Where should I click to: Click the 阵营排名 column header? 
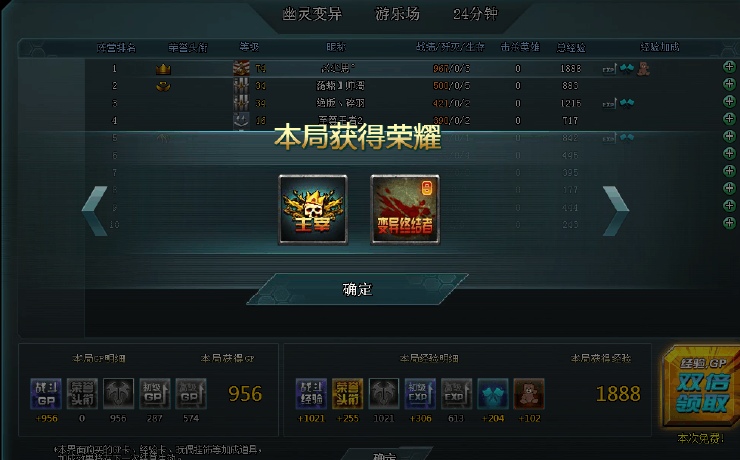(116, 48)
